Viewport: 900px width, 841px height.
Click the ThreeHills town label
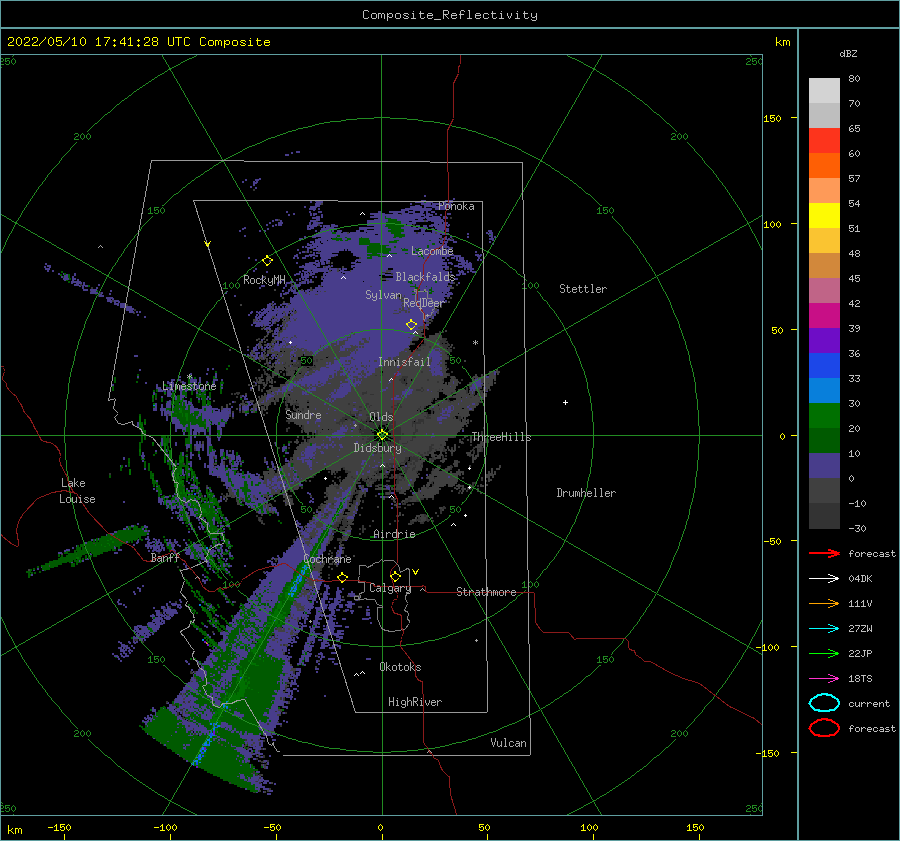pos(502,437)
